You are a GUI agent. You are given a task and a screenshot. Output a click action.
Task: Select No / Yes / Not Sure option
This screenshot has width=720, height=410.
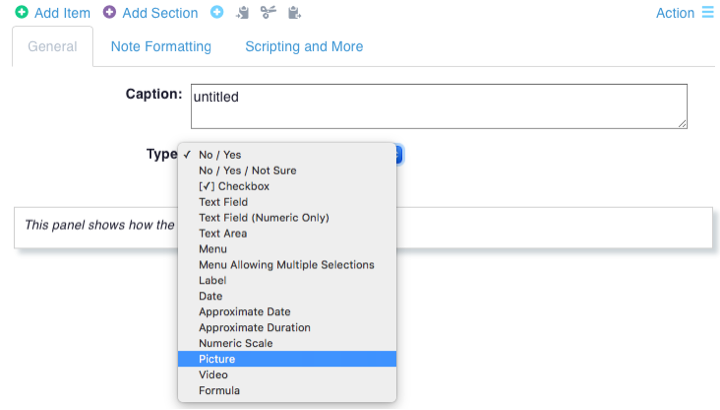click(247, 171)
